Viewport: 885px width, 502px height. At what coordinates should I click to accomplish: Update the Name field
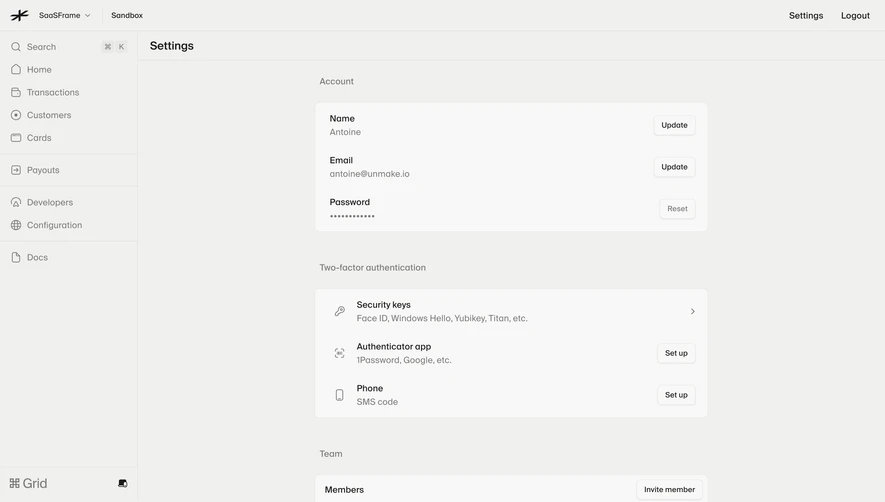click(x=674, y=125)
